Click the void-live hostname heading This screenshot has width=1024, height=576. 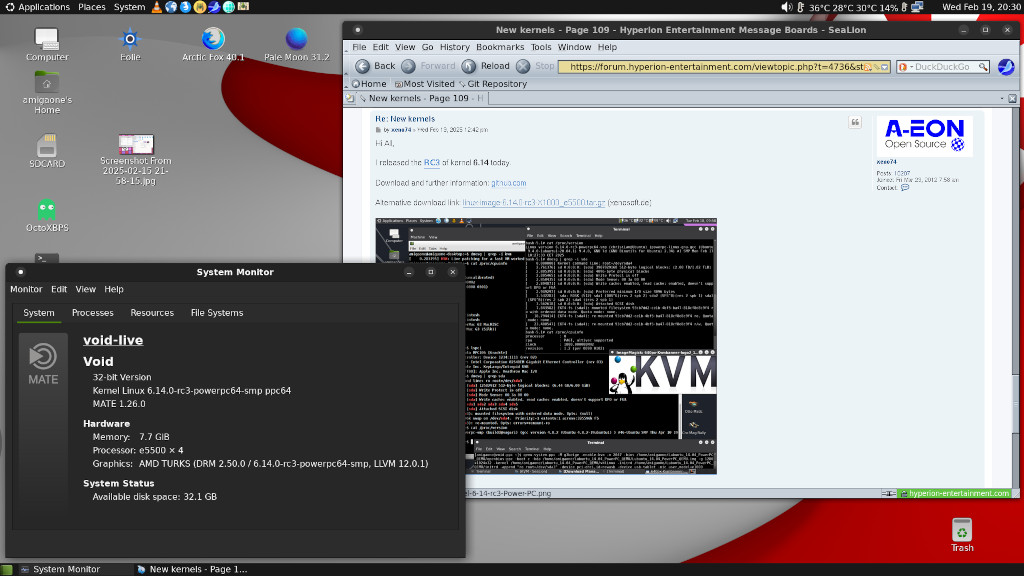coord(113,340)
